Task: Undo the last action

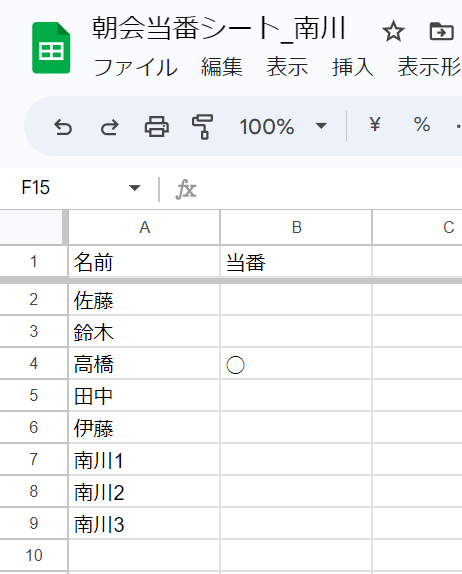Action: tap(63, 127)
